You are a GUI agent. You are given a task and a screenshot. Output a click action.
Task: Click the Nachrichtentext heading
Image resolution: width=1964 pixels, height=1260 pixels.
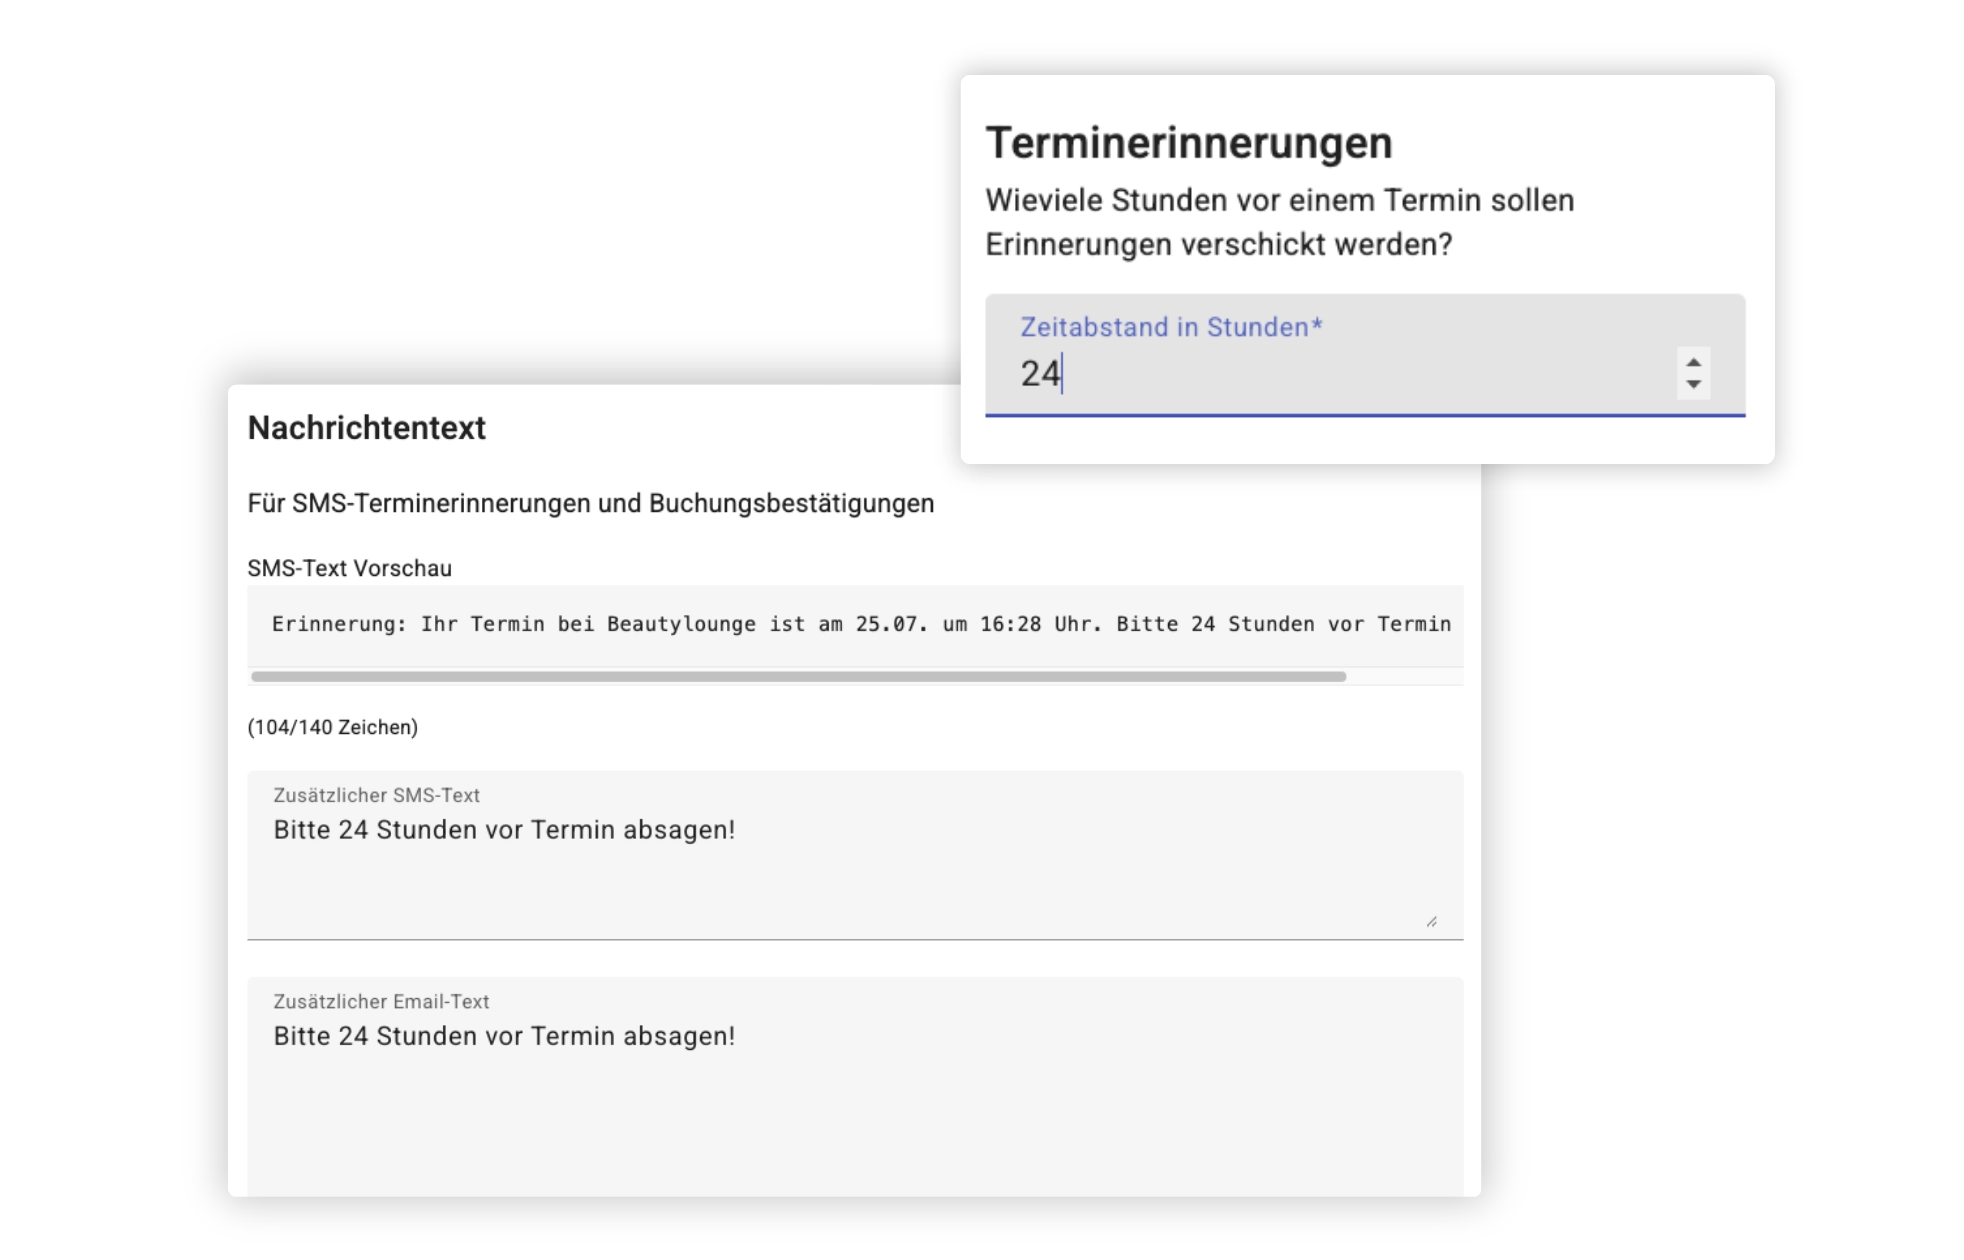366,429
